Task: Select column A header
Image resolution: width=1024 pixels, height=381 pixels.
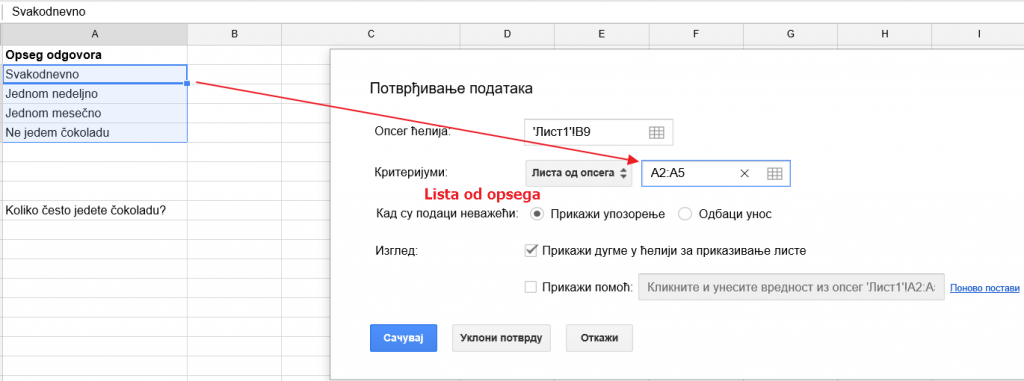Action: pos(95,33)
